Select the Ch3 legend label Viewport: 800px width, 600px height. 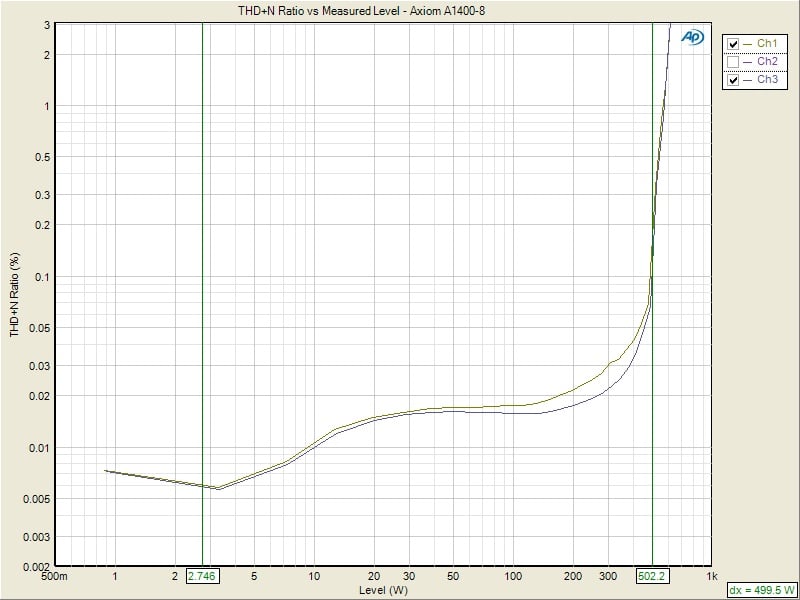tap(767, 80)
